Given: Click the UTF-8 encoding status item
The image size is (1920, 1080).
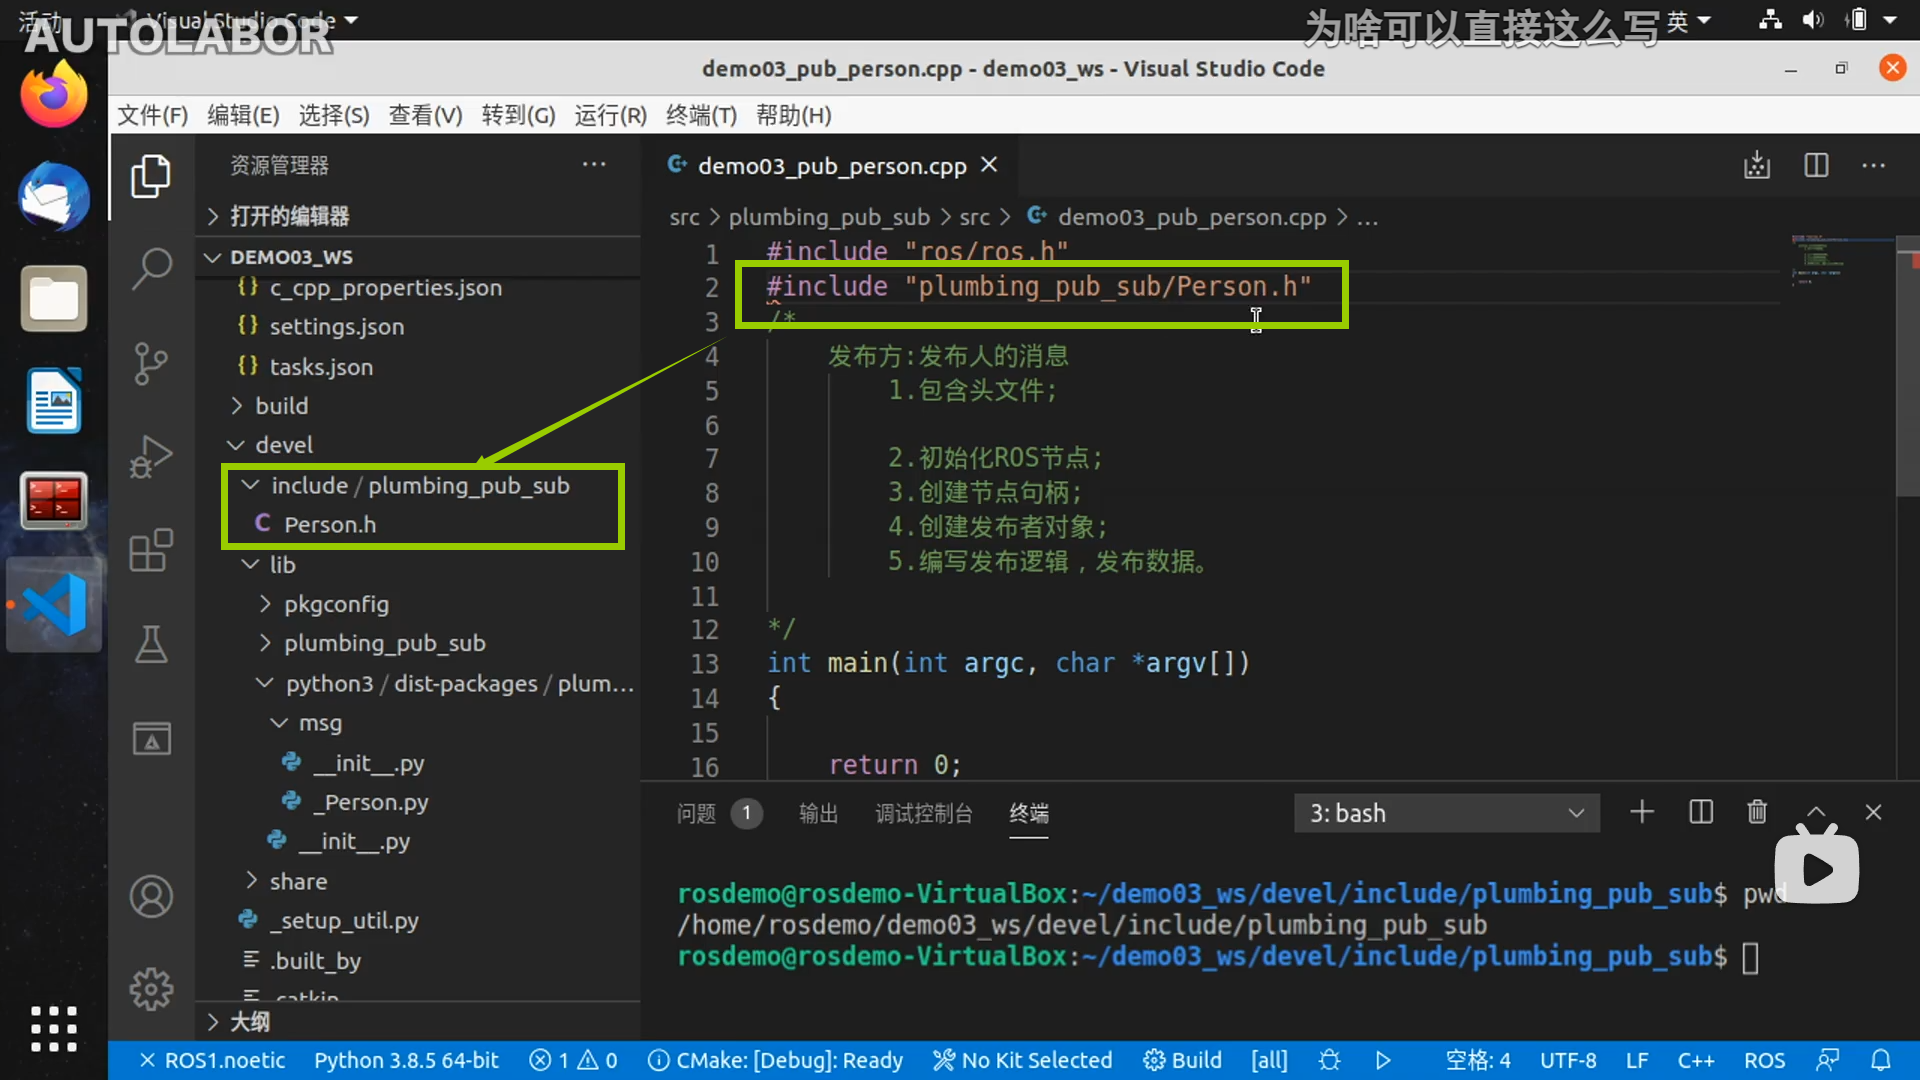Looking at the screenshot, I should pos(1567,1060).
